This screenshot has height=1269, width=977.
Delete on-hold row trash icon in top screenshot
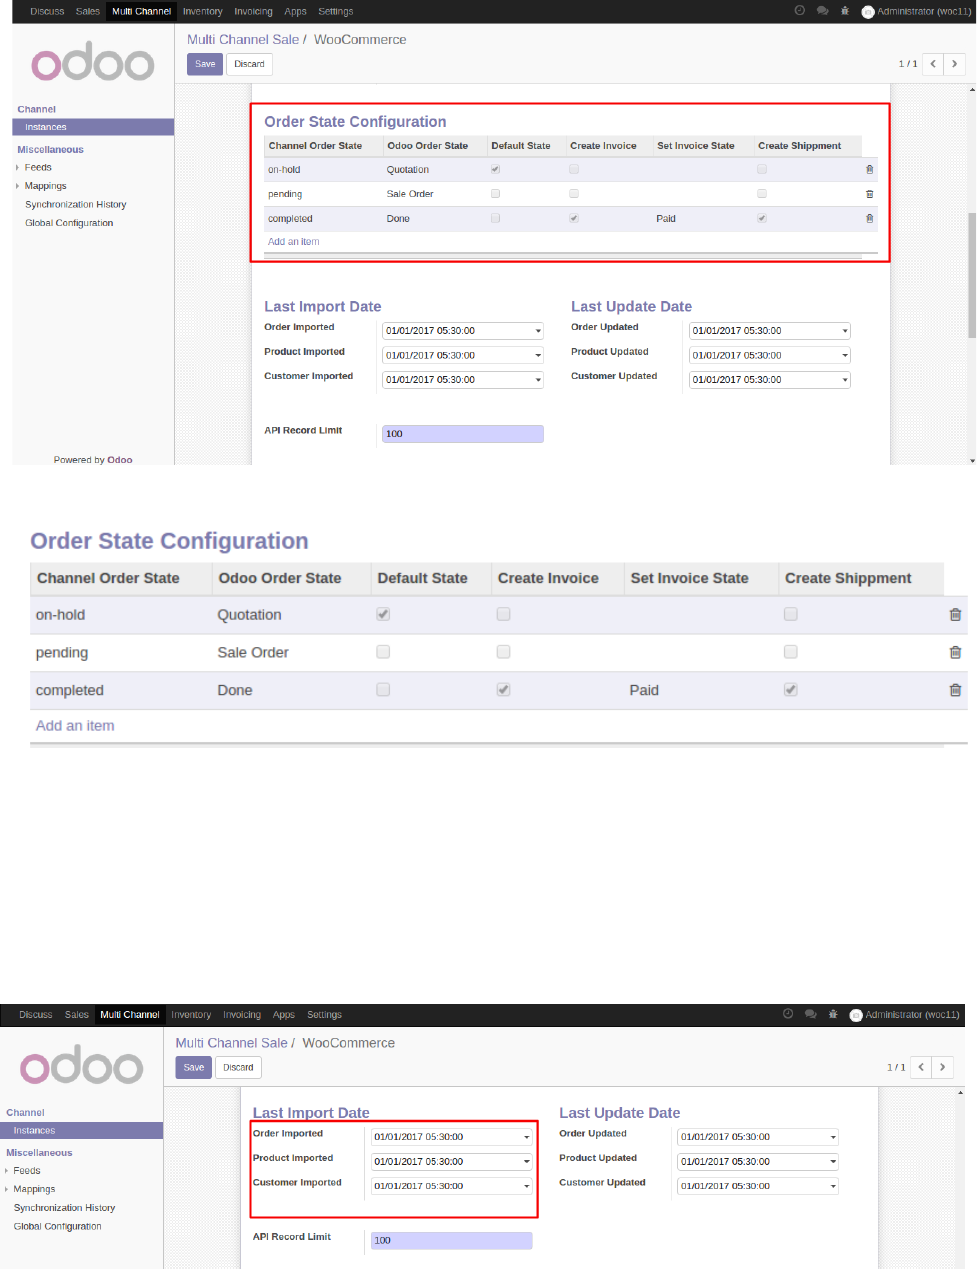click(x=869, y=170)
